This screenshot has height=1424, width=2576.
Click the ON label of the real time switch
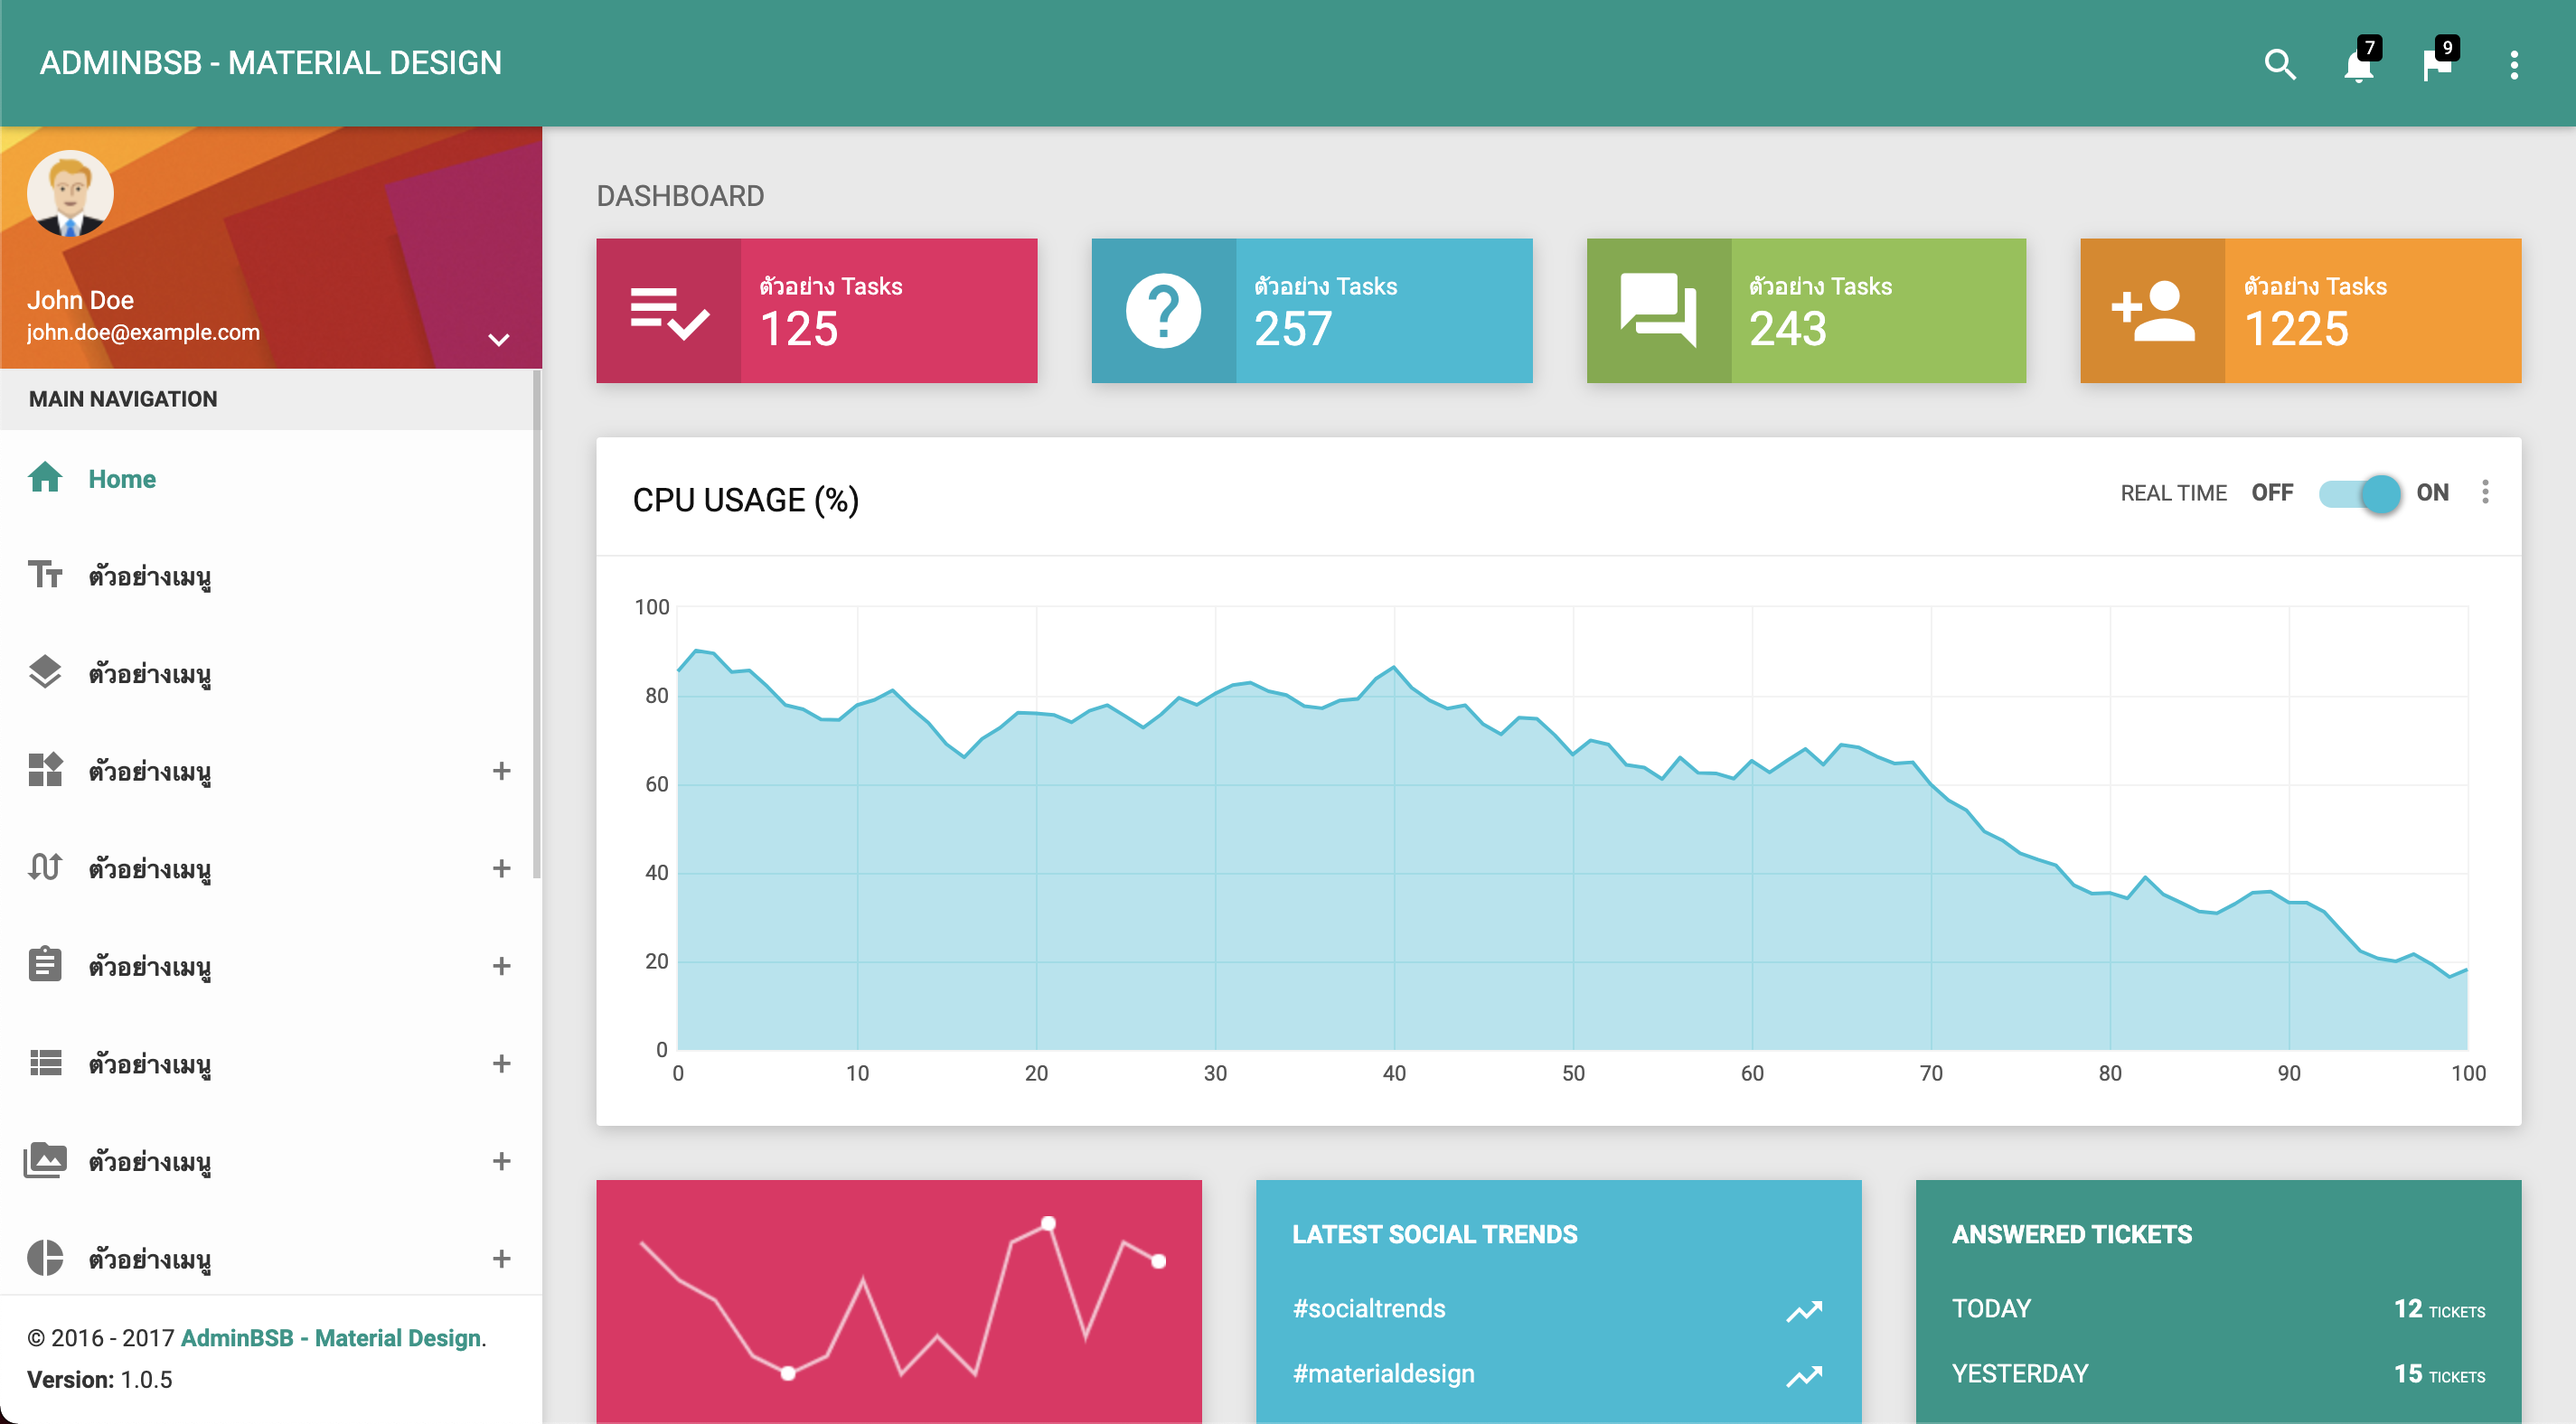click(2432, 493)
